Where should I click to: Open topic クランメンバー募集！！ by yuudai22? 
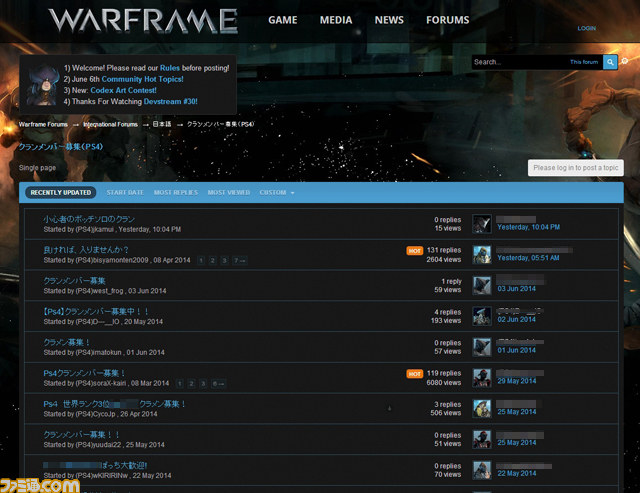pos(81,435)
